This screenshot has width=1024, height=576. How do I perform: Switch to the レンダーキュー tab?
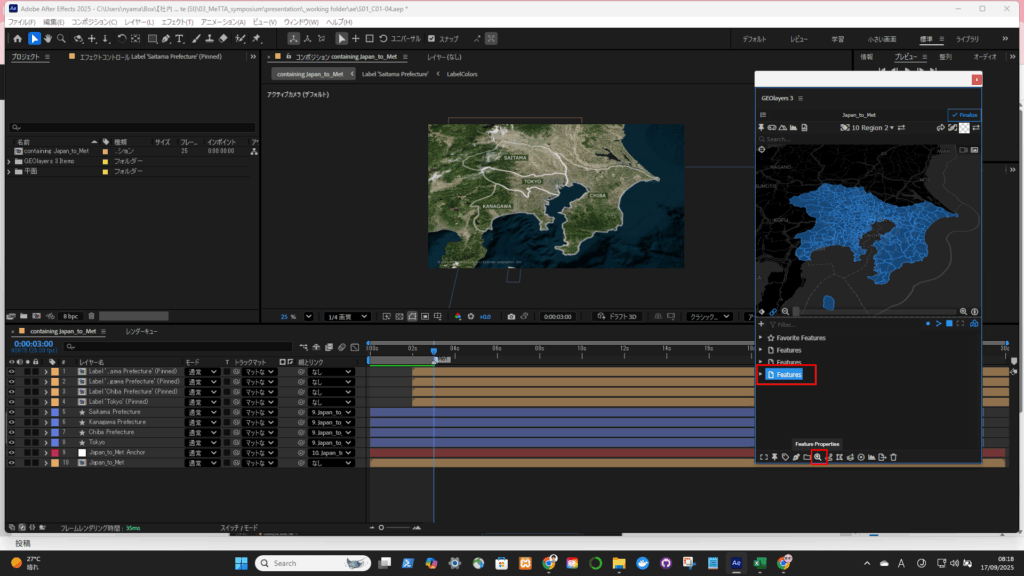(141, 331)
